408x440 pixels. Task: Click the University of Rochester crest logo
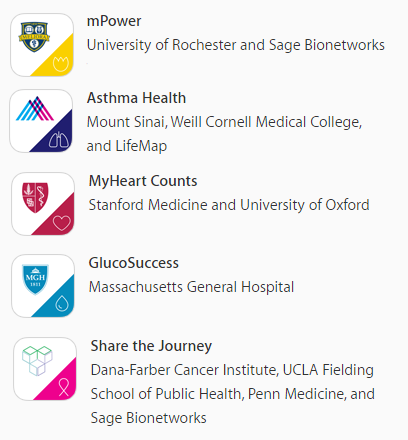pos(34,37)
